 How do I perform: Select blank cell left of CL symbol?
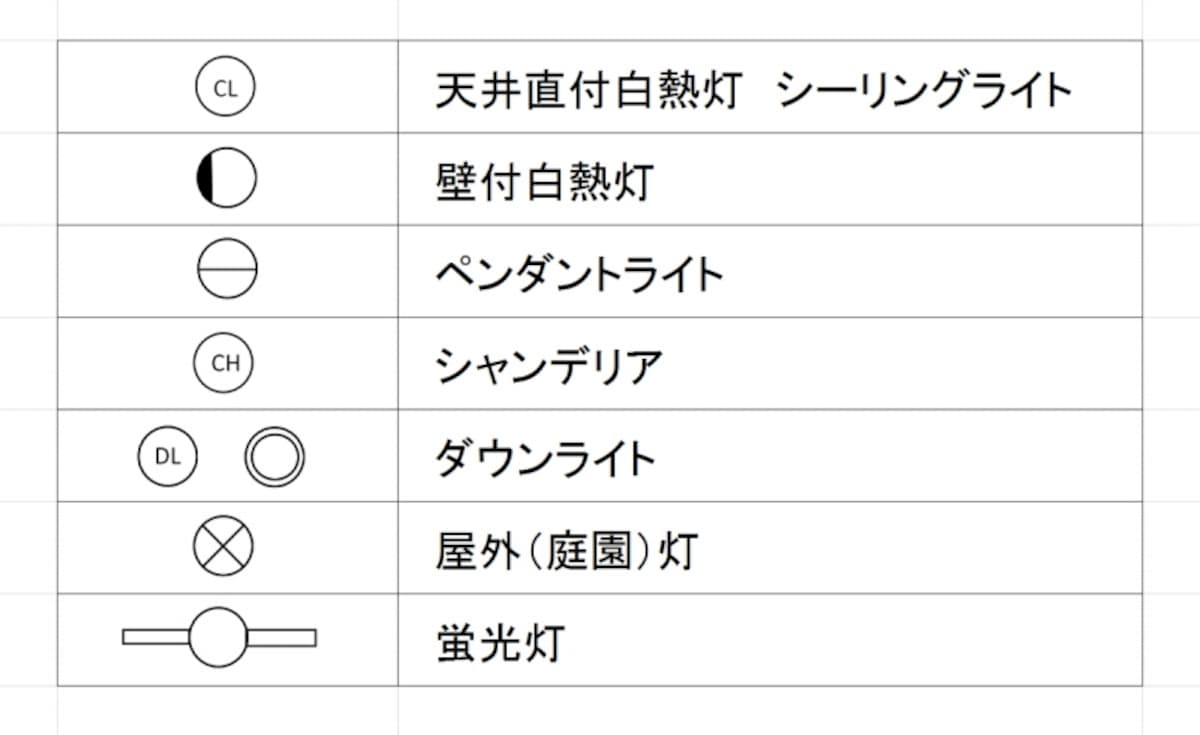coord(28,87)
